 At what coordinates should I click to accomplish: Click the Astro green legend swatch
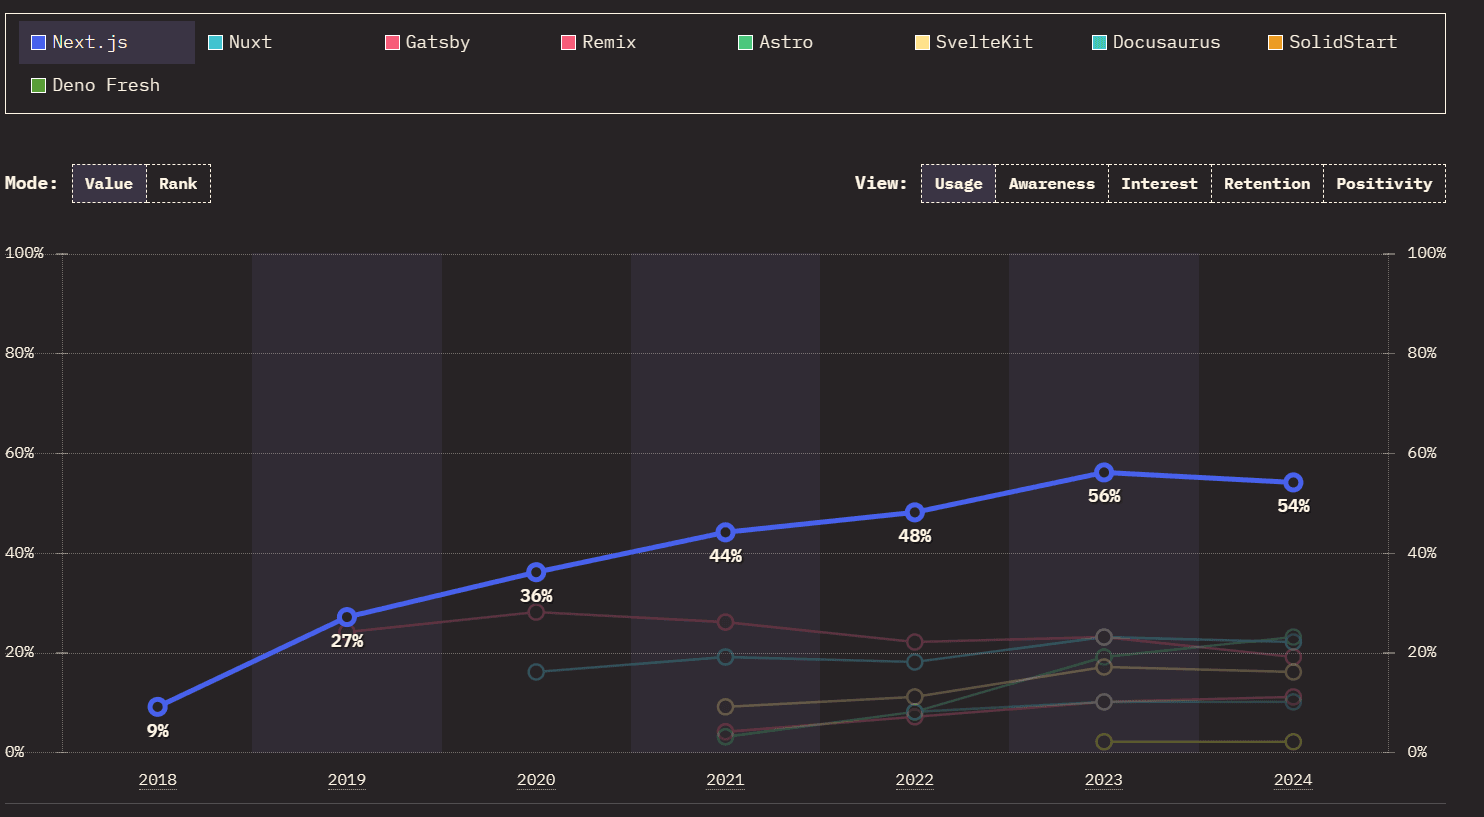point(745,42)
